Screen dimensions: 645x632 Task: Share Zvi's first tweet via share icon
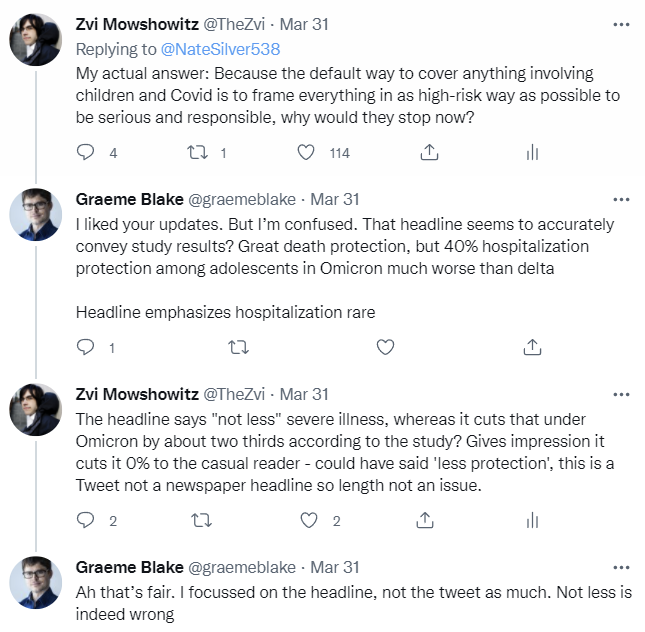click(x=428, y=153)
